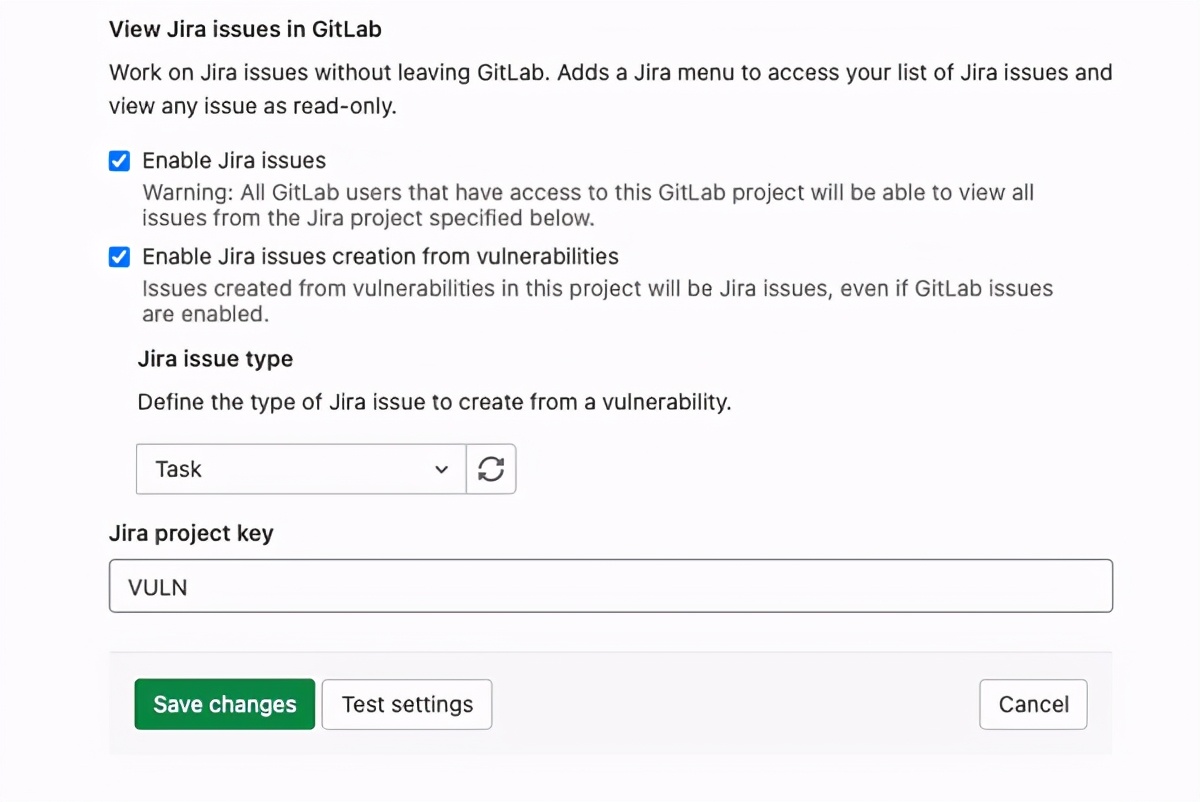Click the warning text about GitLab user access
1200x802 pixels.
tap(588, 192)
